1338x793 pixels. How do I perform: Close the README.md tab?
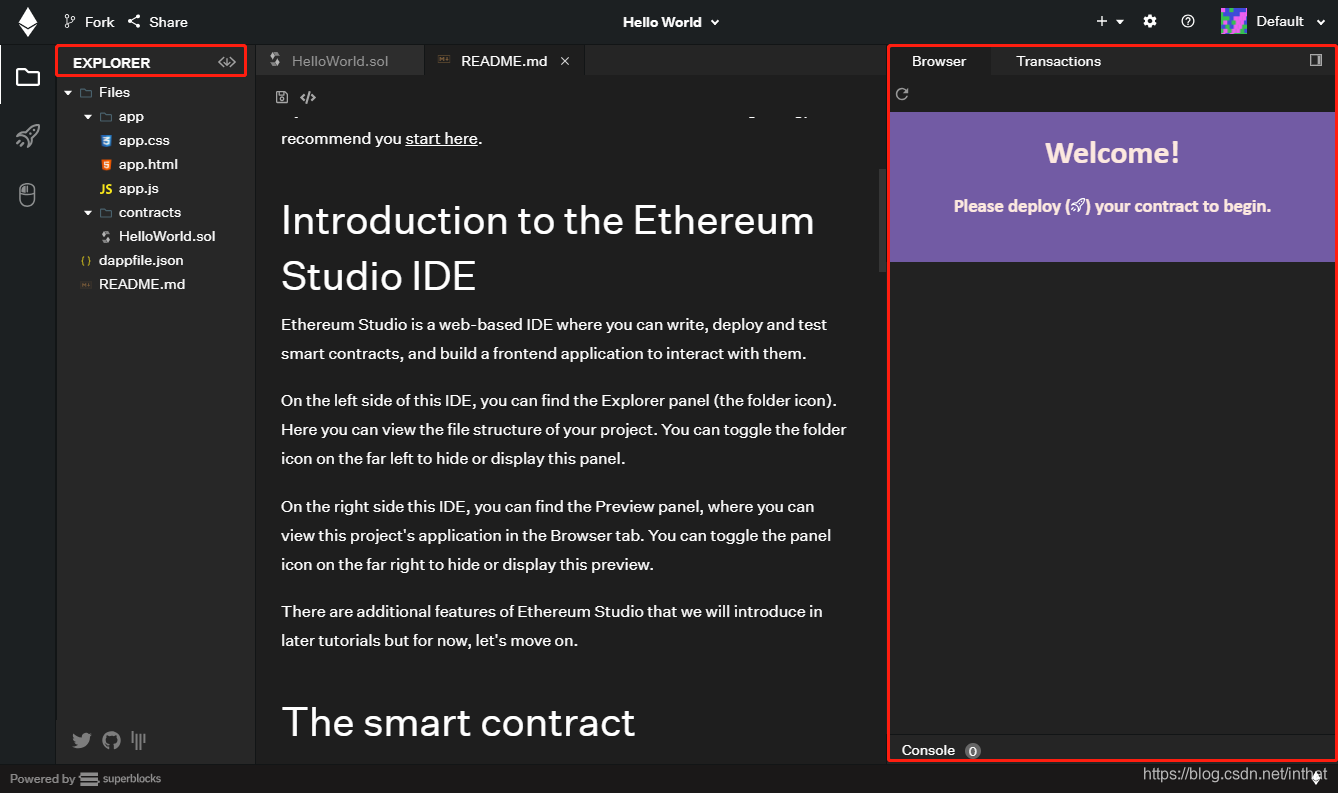click(565, 61)
